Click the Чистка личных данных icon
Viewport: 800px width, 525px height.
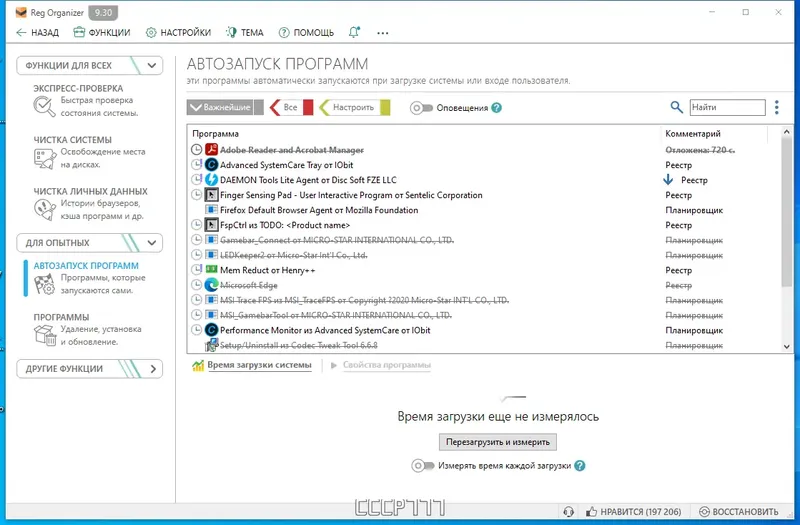(45, 210)
